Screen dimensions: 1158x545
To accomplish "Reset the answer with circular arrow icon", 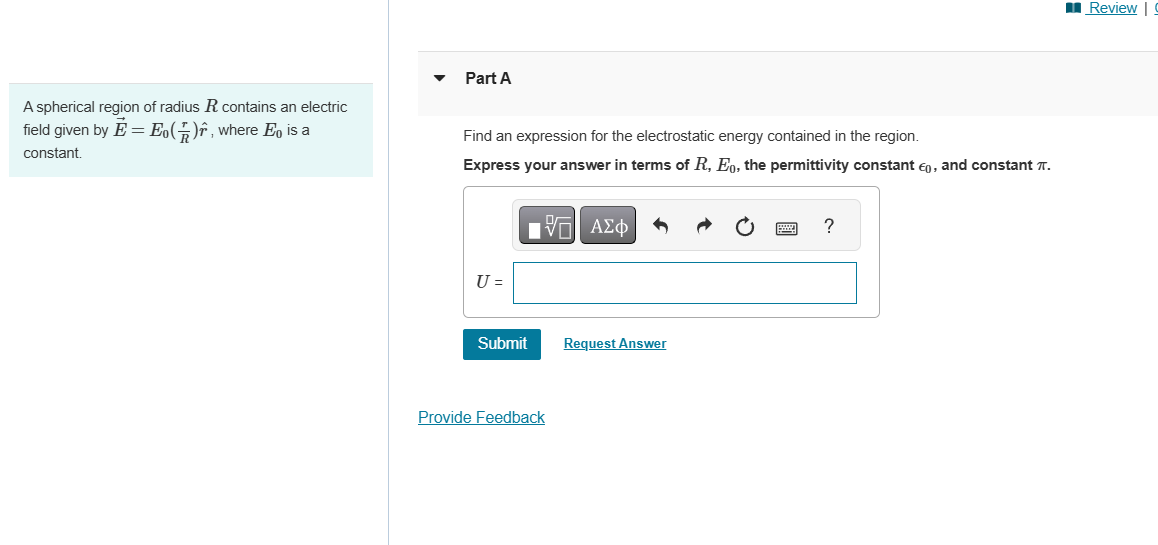I will tap(745, 227).
